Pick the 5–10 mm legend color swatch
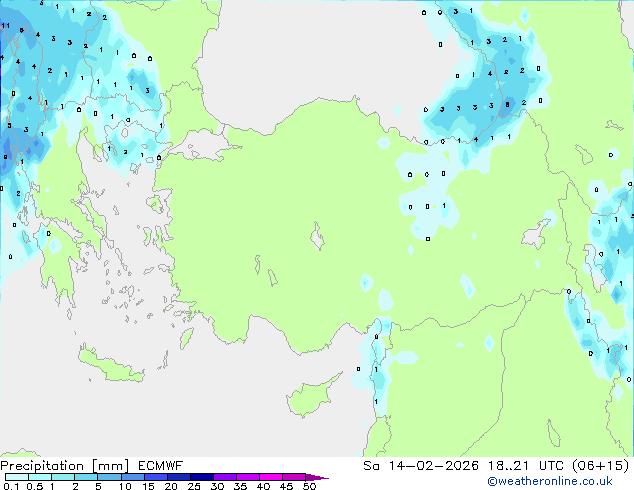 (109, 477)
